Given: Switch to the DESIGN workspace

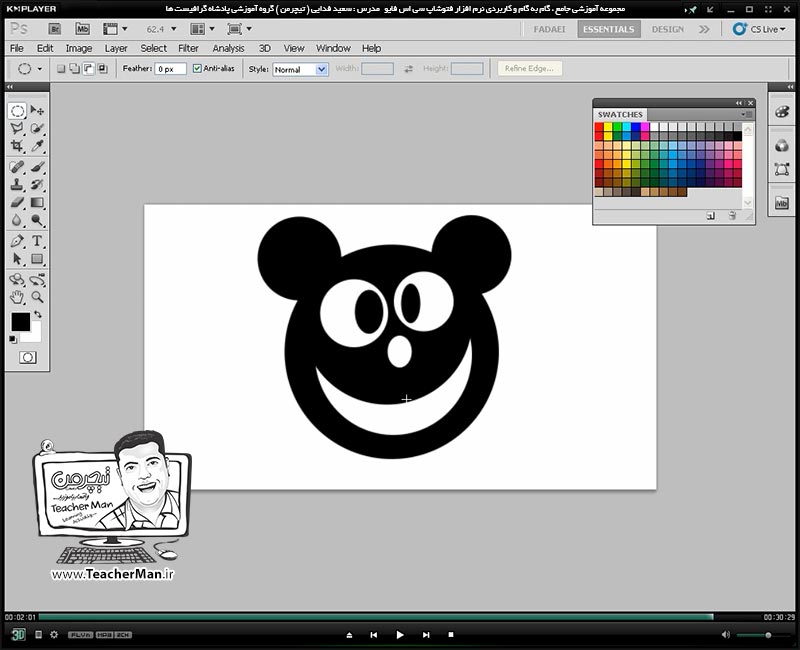Looking at the screenshot, I should 668,29.
